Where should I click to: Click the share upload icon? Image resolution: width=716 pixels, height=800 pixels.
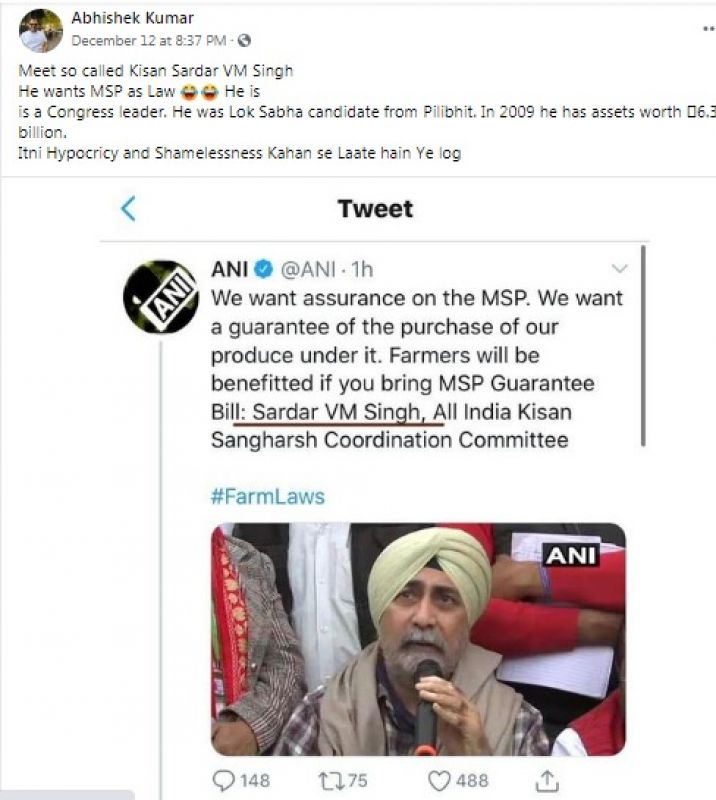(548, 780)
